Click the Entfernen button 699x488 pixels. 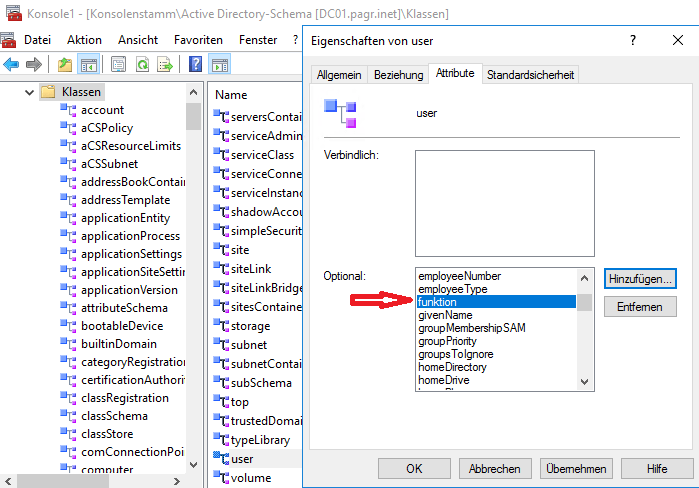tap(640, 307)
